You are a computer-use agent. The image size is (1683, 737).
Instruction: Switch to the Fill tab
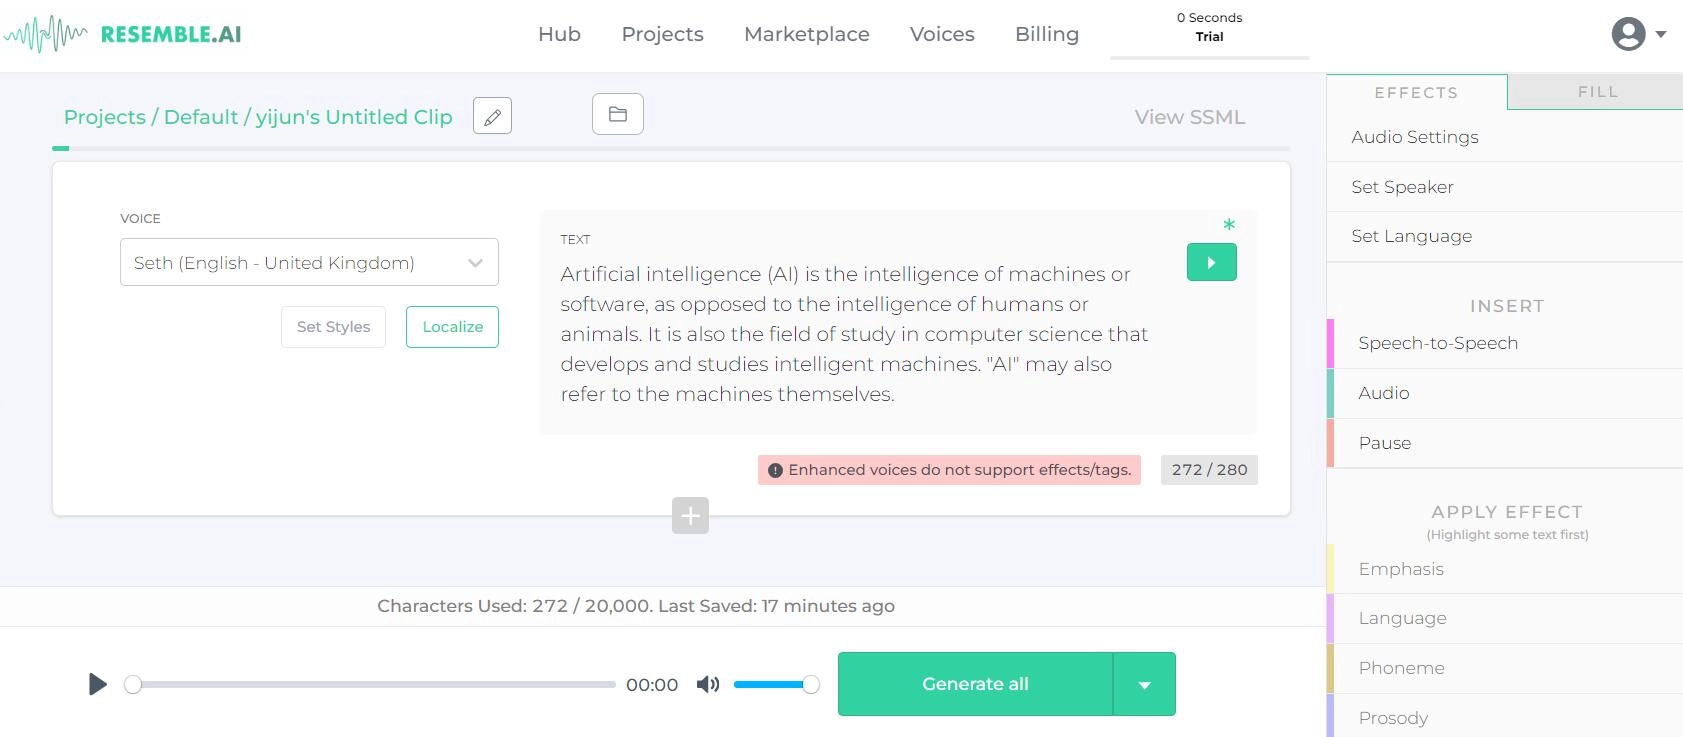pos(1597,92)
